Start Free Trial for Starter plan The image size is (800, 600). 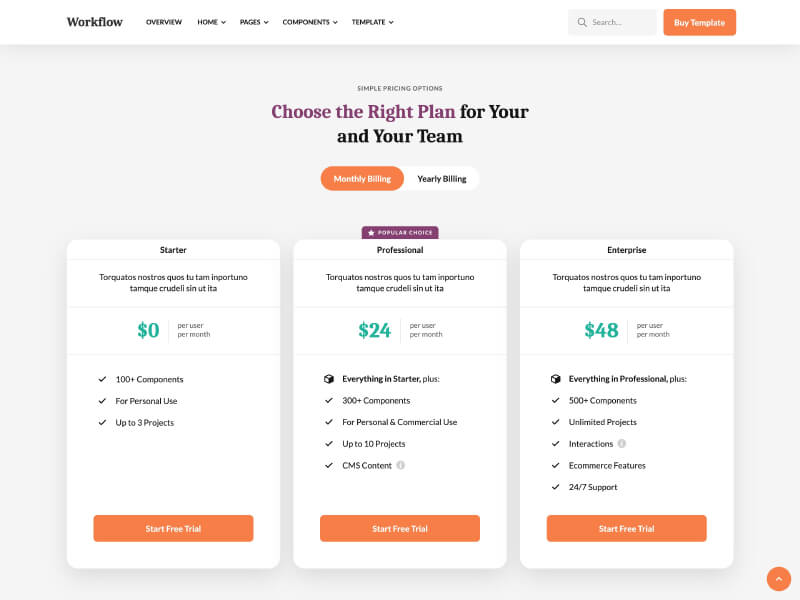pyautogui.click(x=173, y=528)
